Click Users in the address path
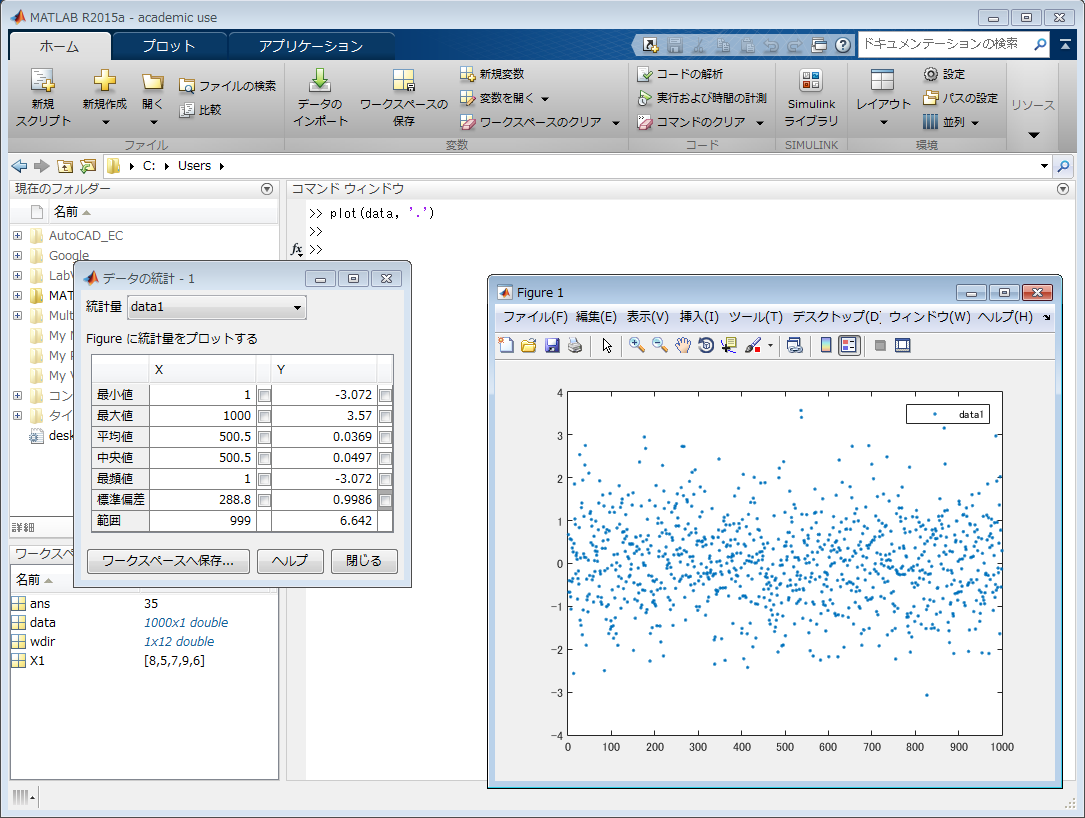The height and width of the screenshot is (818, 1085). pyautogui.click(x=194, y=166)
